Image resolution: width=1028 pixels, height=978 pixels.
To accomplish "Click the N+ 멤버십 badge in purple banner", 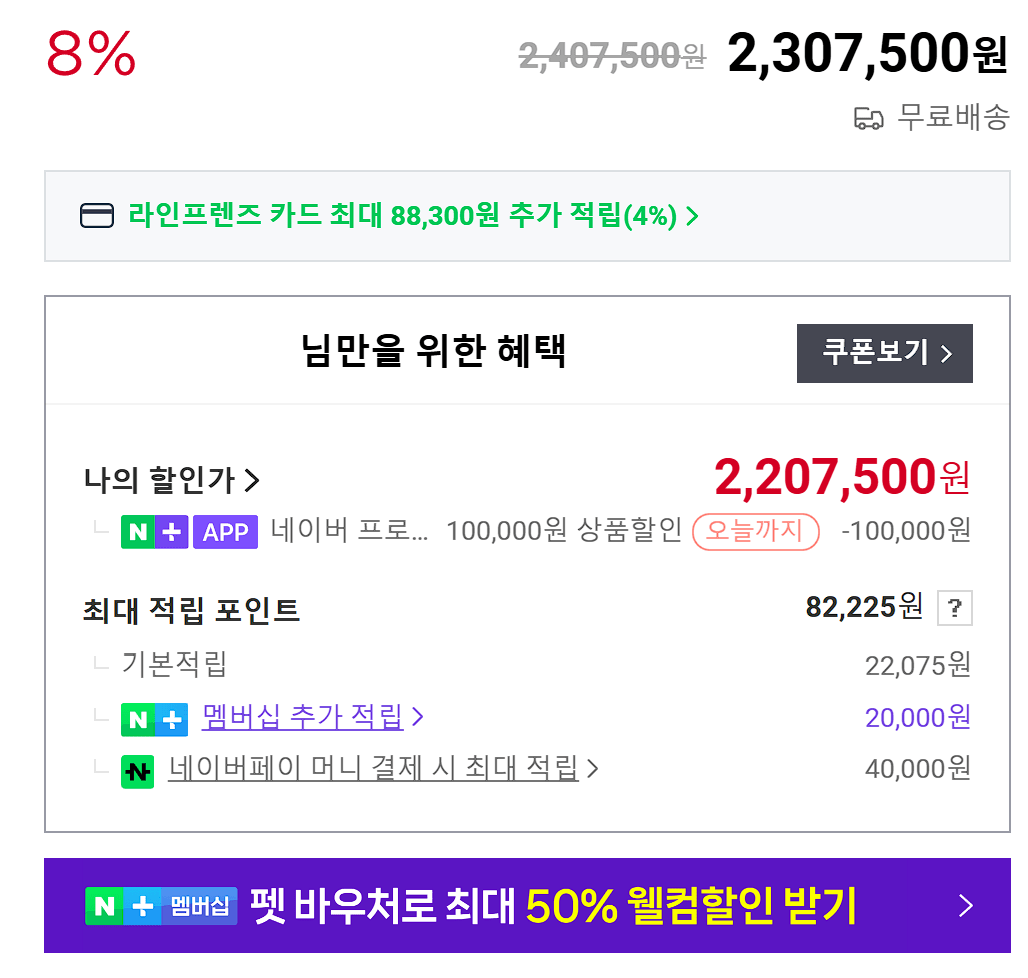I will point(161,905).
